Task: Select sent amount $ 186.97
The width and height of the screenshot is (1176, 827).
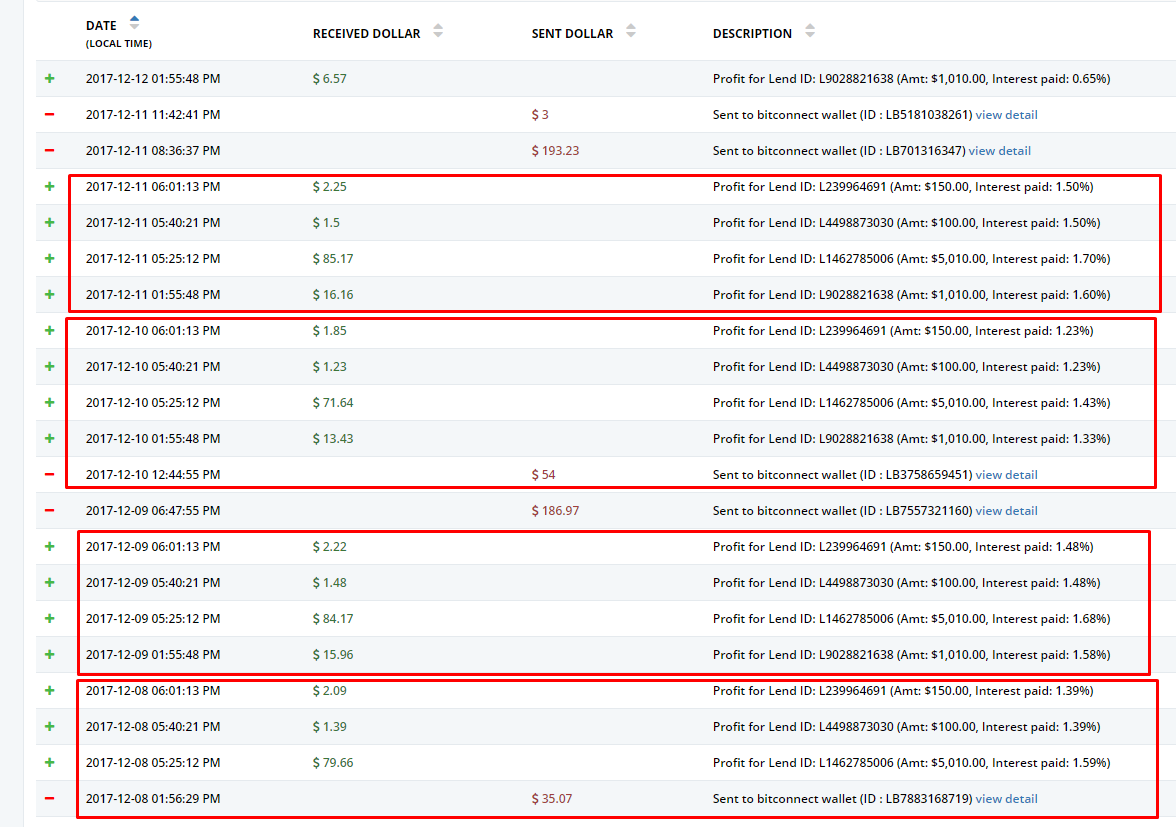Action: tap(556, 511)
